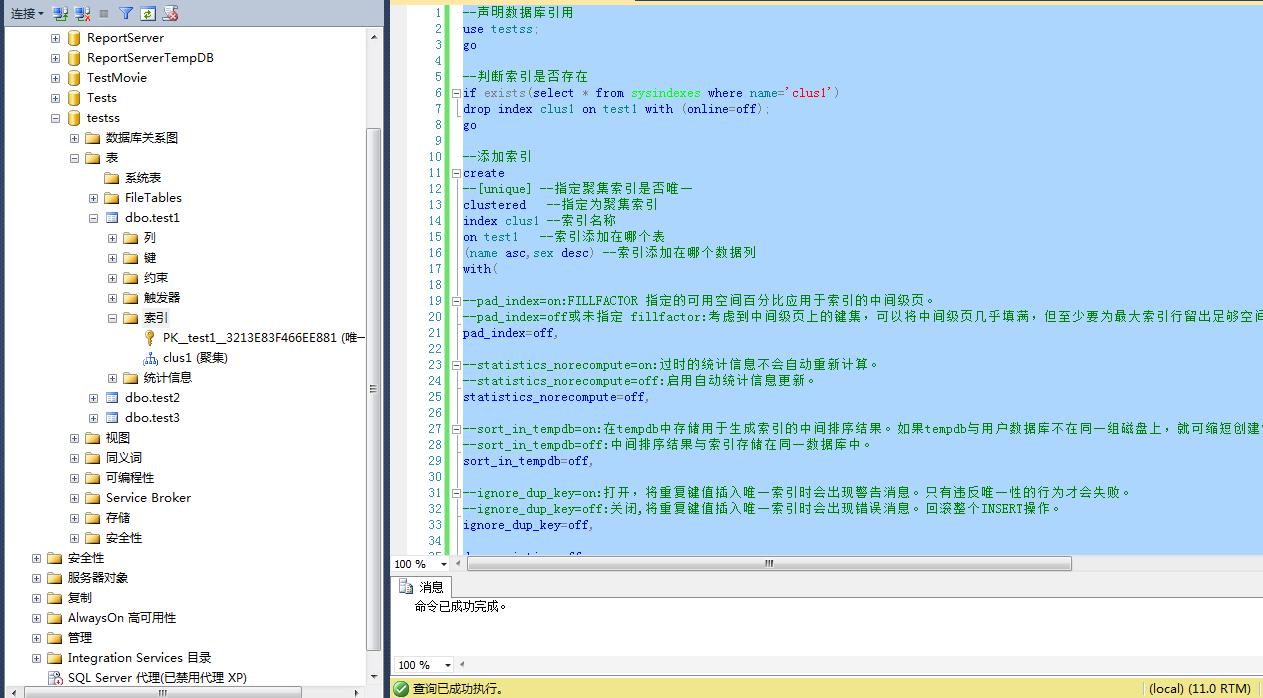Select the Service Broker folder

pyautogui.click(x=148, y=498)
